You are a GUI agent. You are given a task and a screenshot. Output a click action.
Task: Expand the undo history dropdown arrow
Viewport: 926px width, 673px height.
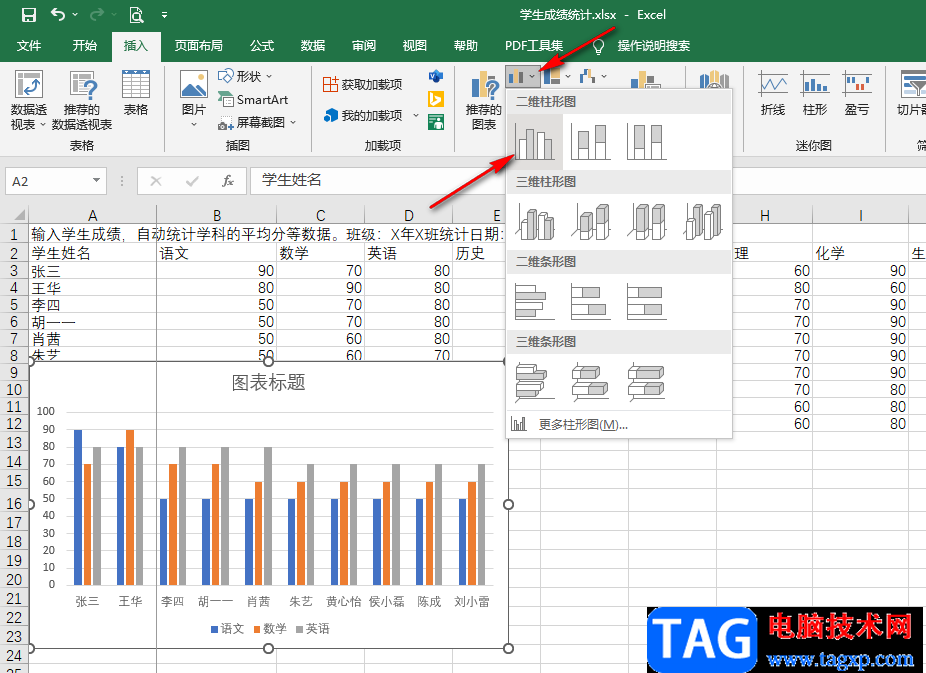click(75, 14)
